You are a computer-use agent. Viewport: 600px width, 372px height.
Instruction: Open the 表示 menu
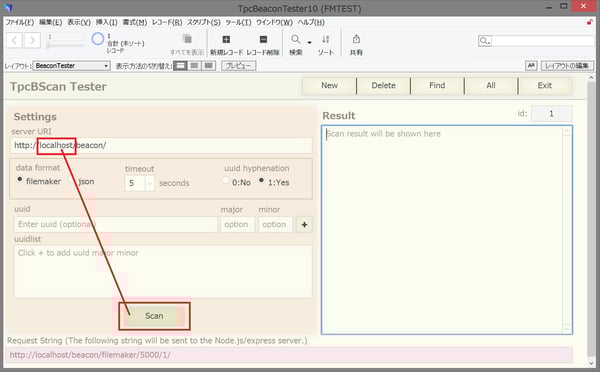pos(79,22)
